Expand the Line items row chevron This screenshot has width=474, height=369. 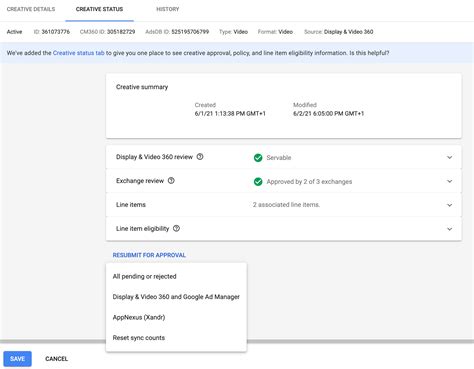[449, 205]
